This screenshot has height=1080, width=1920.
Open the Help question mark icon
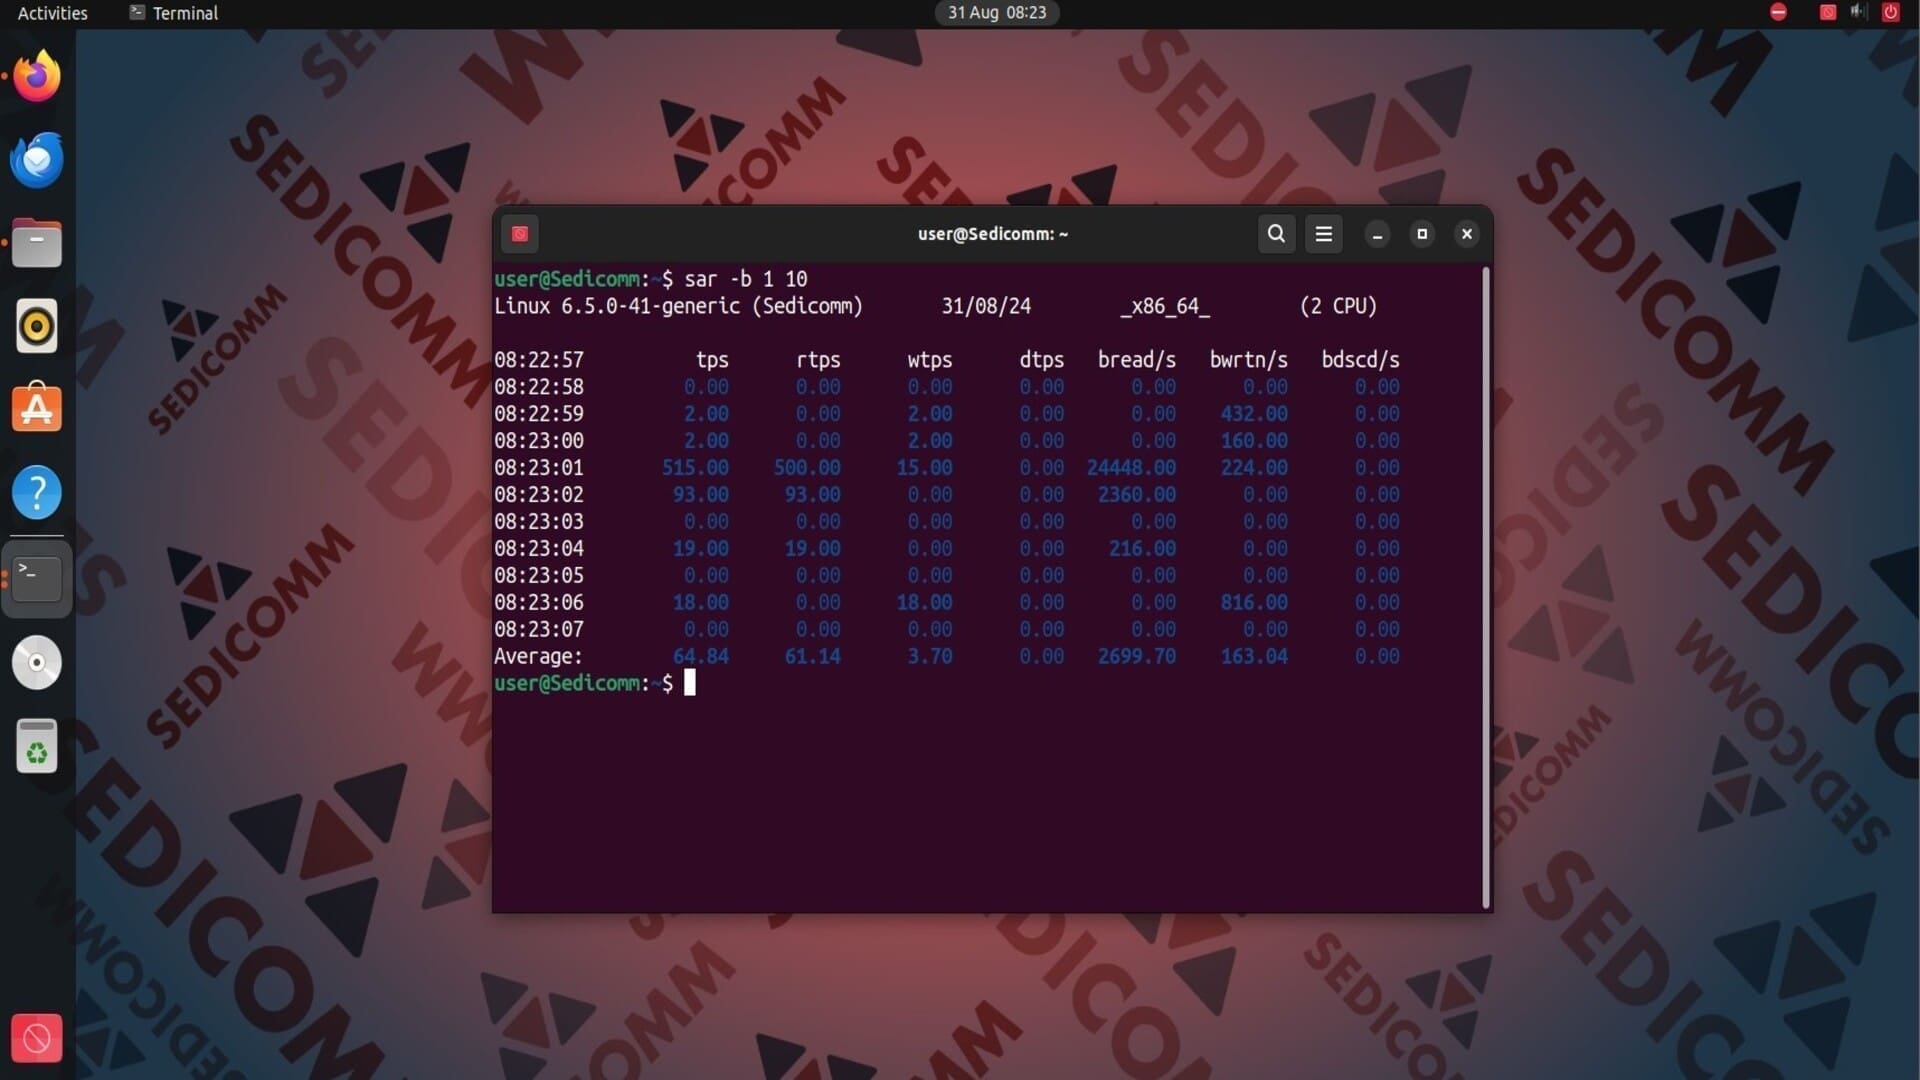click(37, 492)
